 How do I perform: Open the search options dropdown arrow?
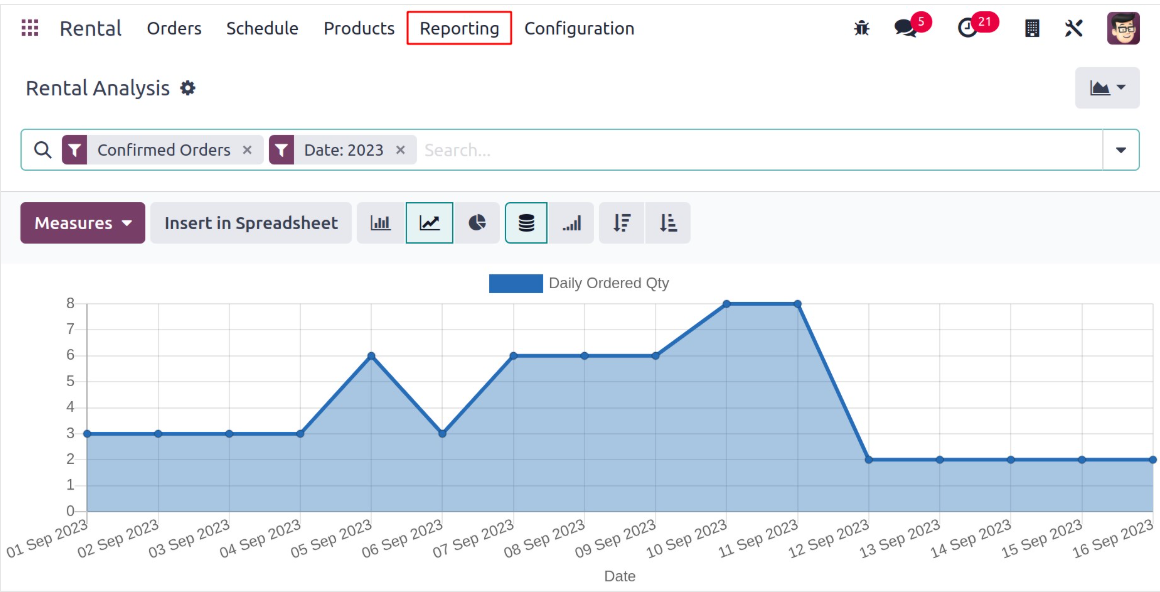tap(1121, 150)
